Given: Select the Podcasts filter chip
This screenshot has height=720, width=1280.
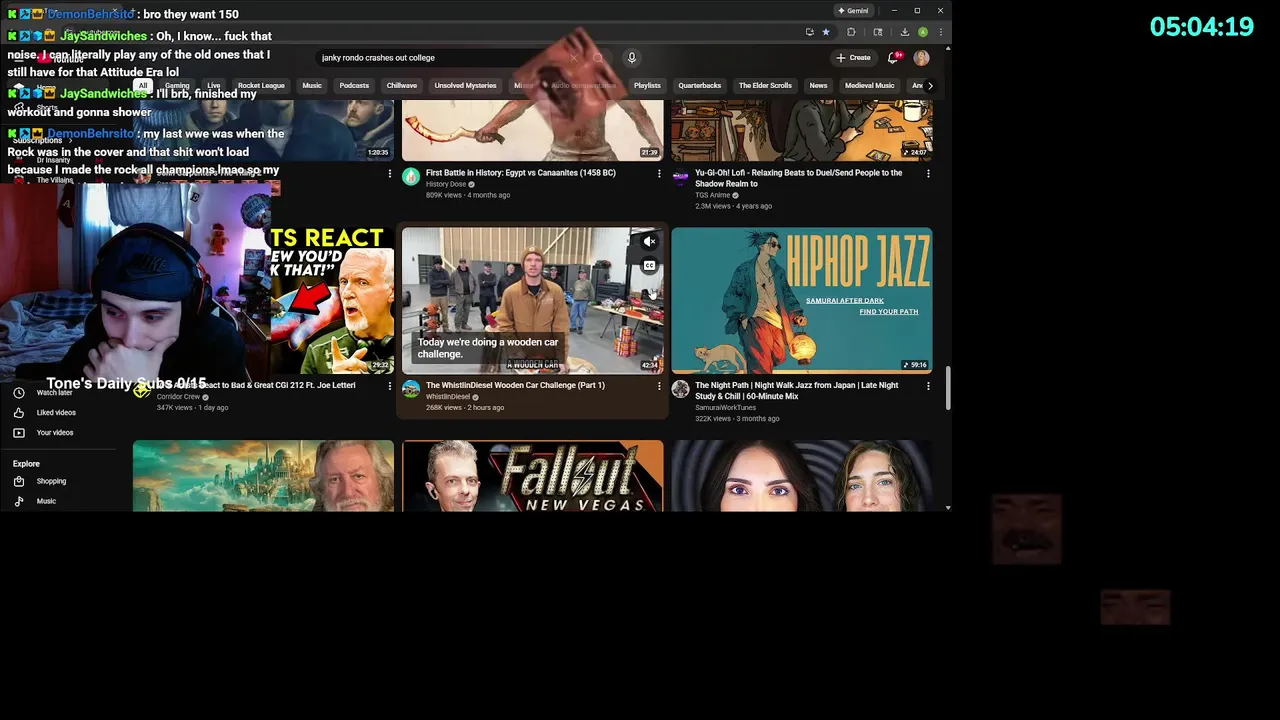Looking at the screenshot, I should 354,86.
